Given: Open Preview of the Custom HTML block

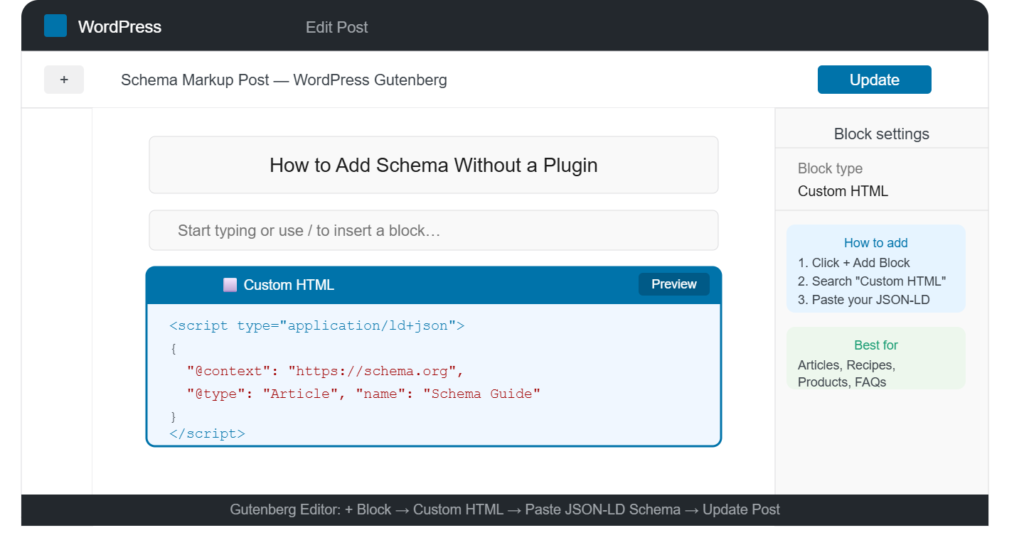Looking at the screenshot, I should pos(673,284).
